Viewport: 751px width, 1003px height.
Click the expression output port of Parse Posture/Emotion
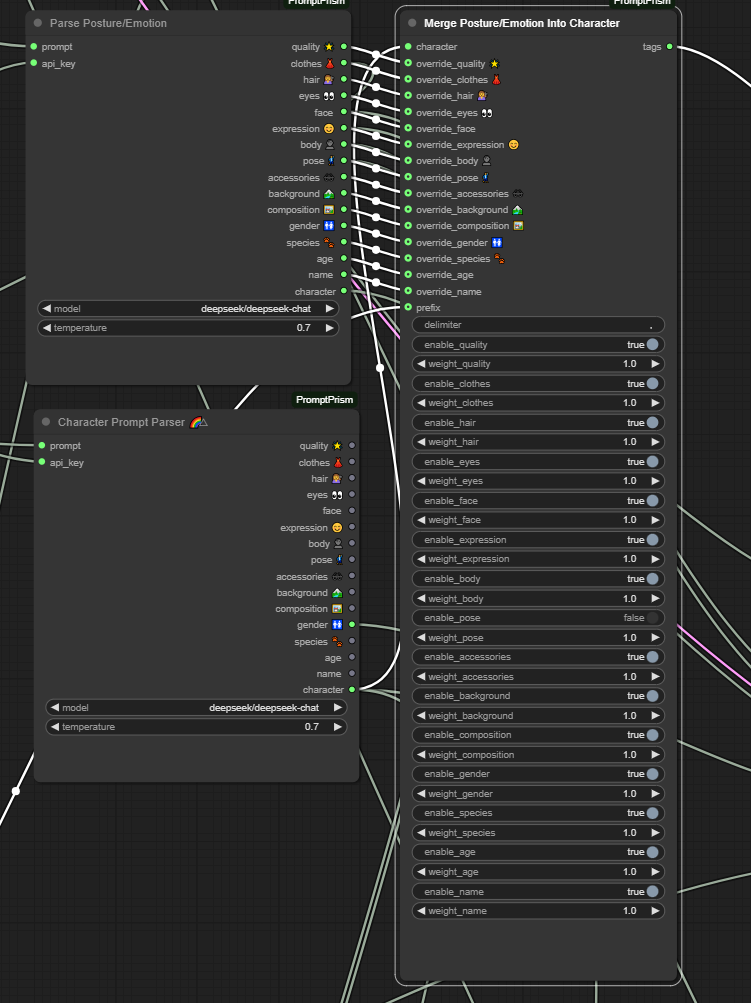pos(344,128)
